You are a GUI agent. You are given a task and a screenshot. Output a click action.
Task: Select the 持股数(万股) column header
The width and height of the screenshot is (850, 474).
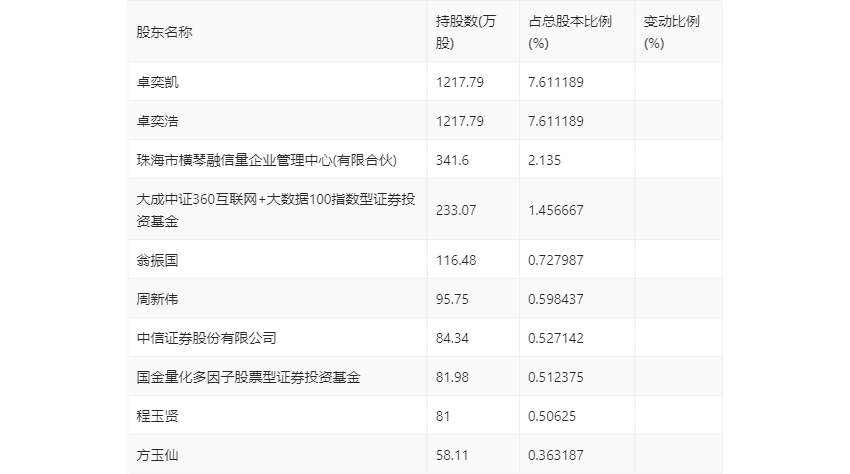coord(466,32)
